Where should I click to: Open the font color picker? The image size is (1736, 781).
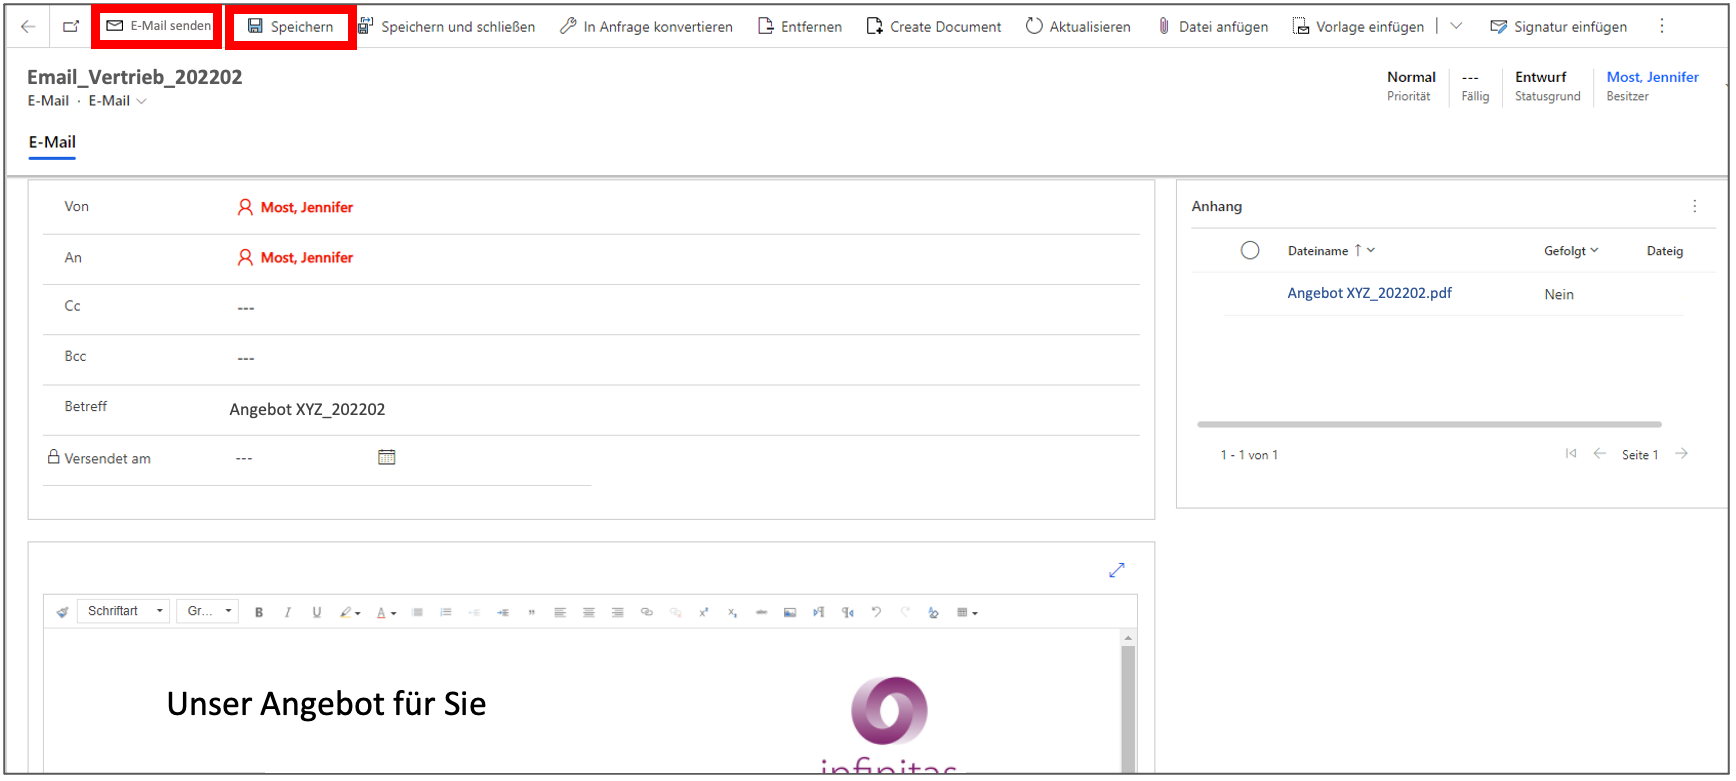[386, 612]
